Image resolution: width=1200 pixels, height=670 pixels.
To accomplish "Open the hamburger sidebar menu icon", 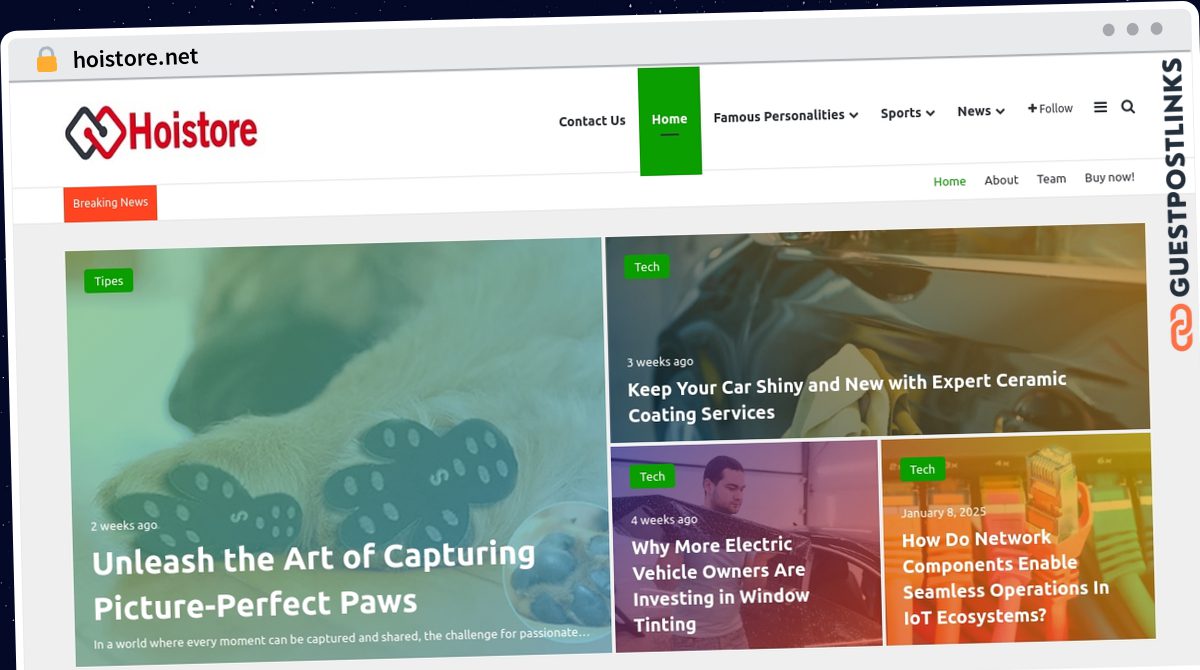I will [x=1100, y=108].
